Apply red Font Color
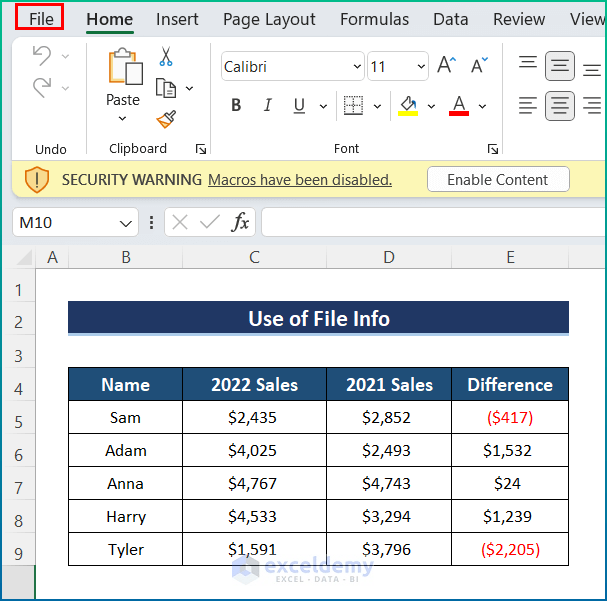The height and width of the screenshot is (601, 607). [x=459, y=105]
